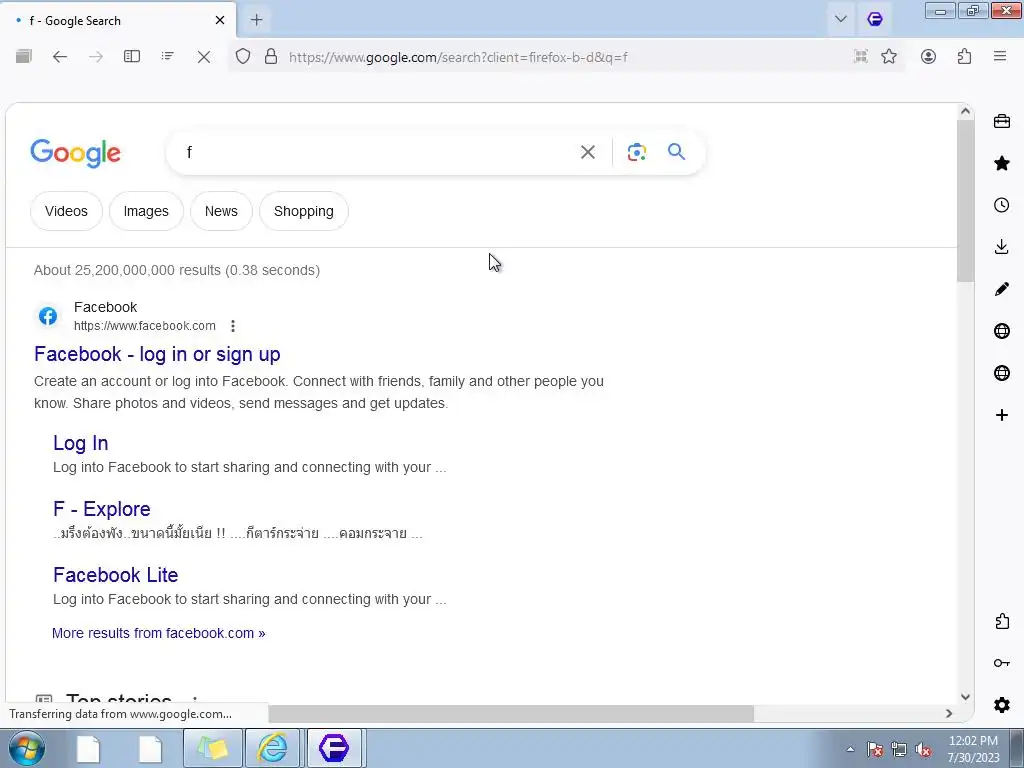This screenshot has width=1024, height=768.
Task: Click the scroll up arrow
Action: [x=965, y=112]
